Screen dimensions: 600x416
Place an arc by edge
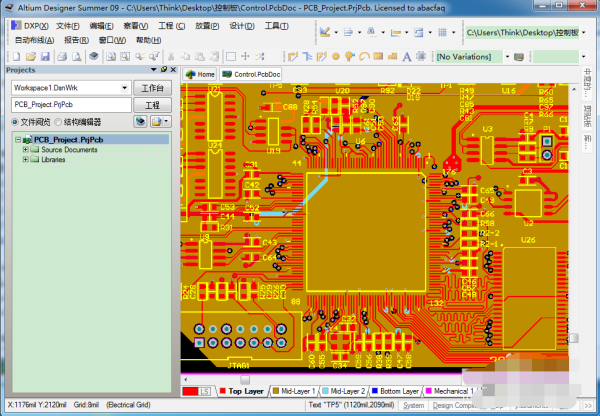pyautogui.click(x=364, y=57)
